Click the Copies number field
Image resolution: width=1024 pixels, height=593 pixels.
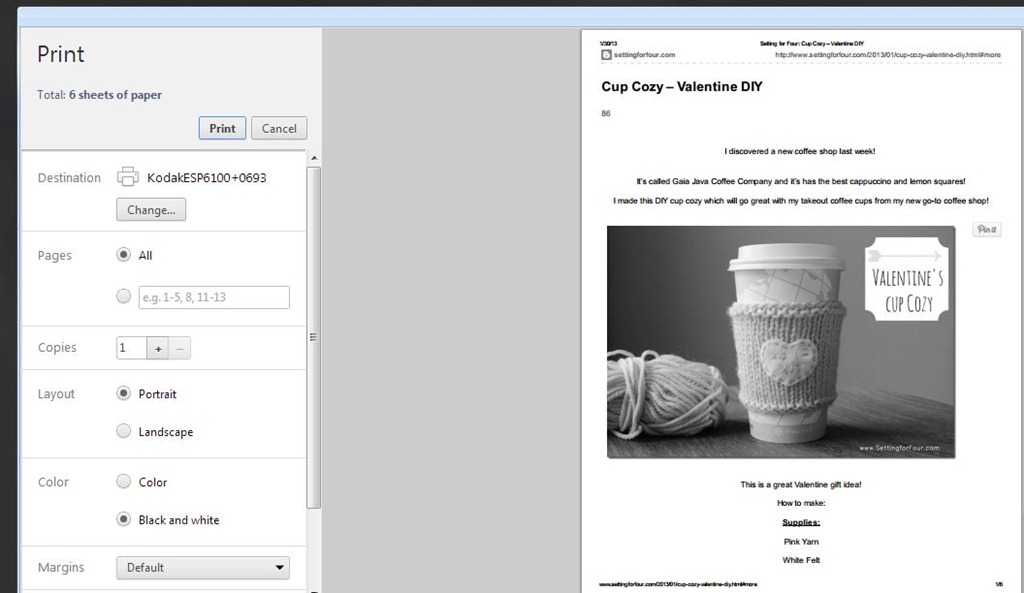pyautogui.click(x=131, y=347)
